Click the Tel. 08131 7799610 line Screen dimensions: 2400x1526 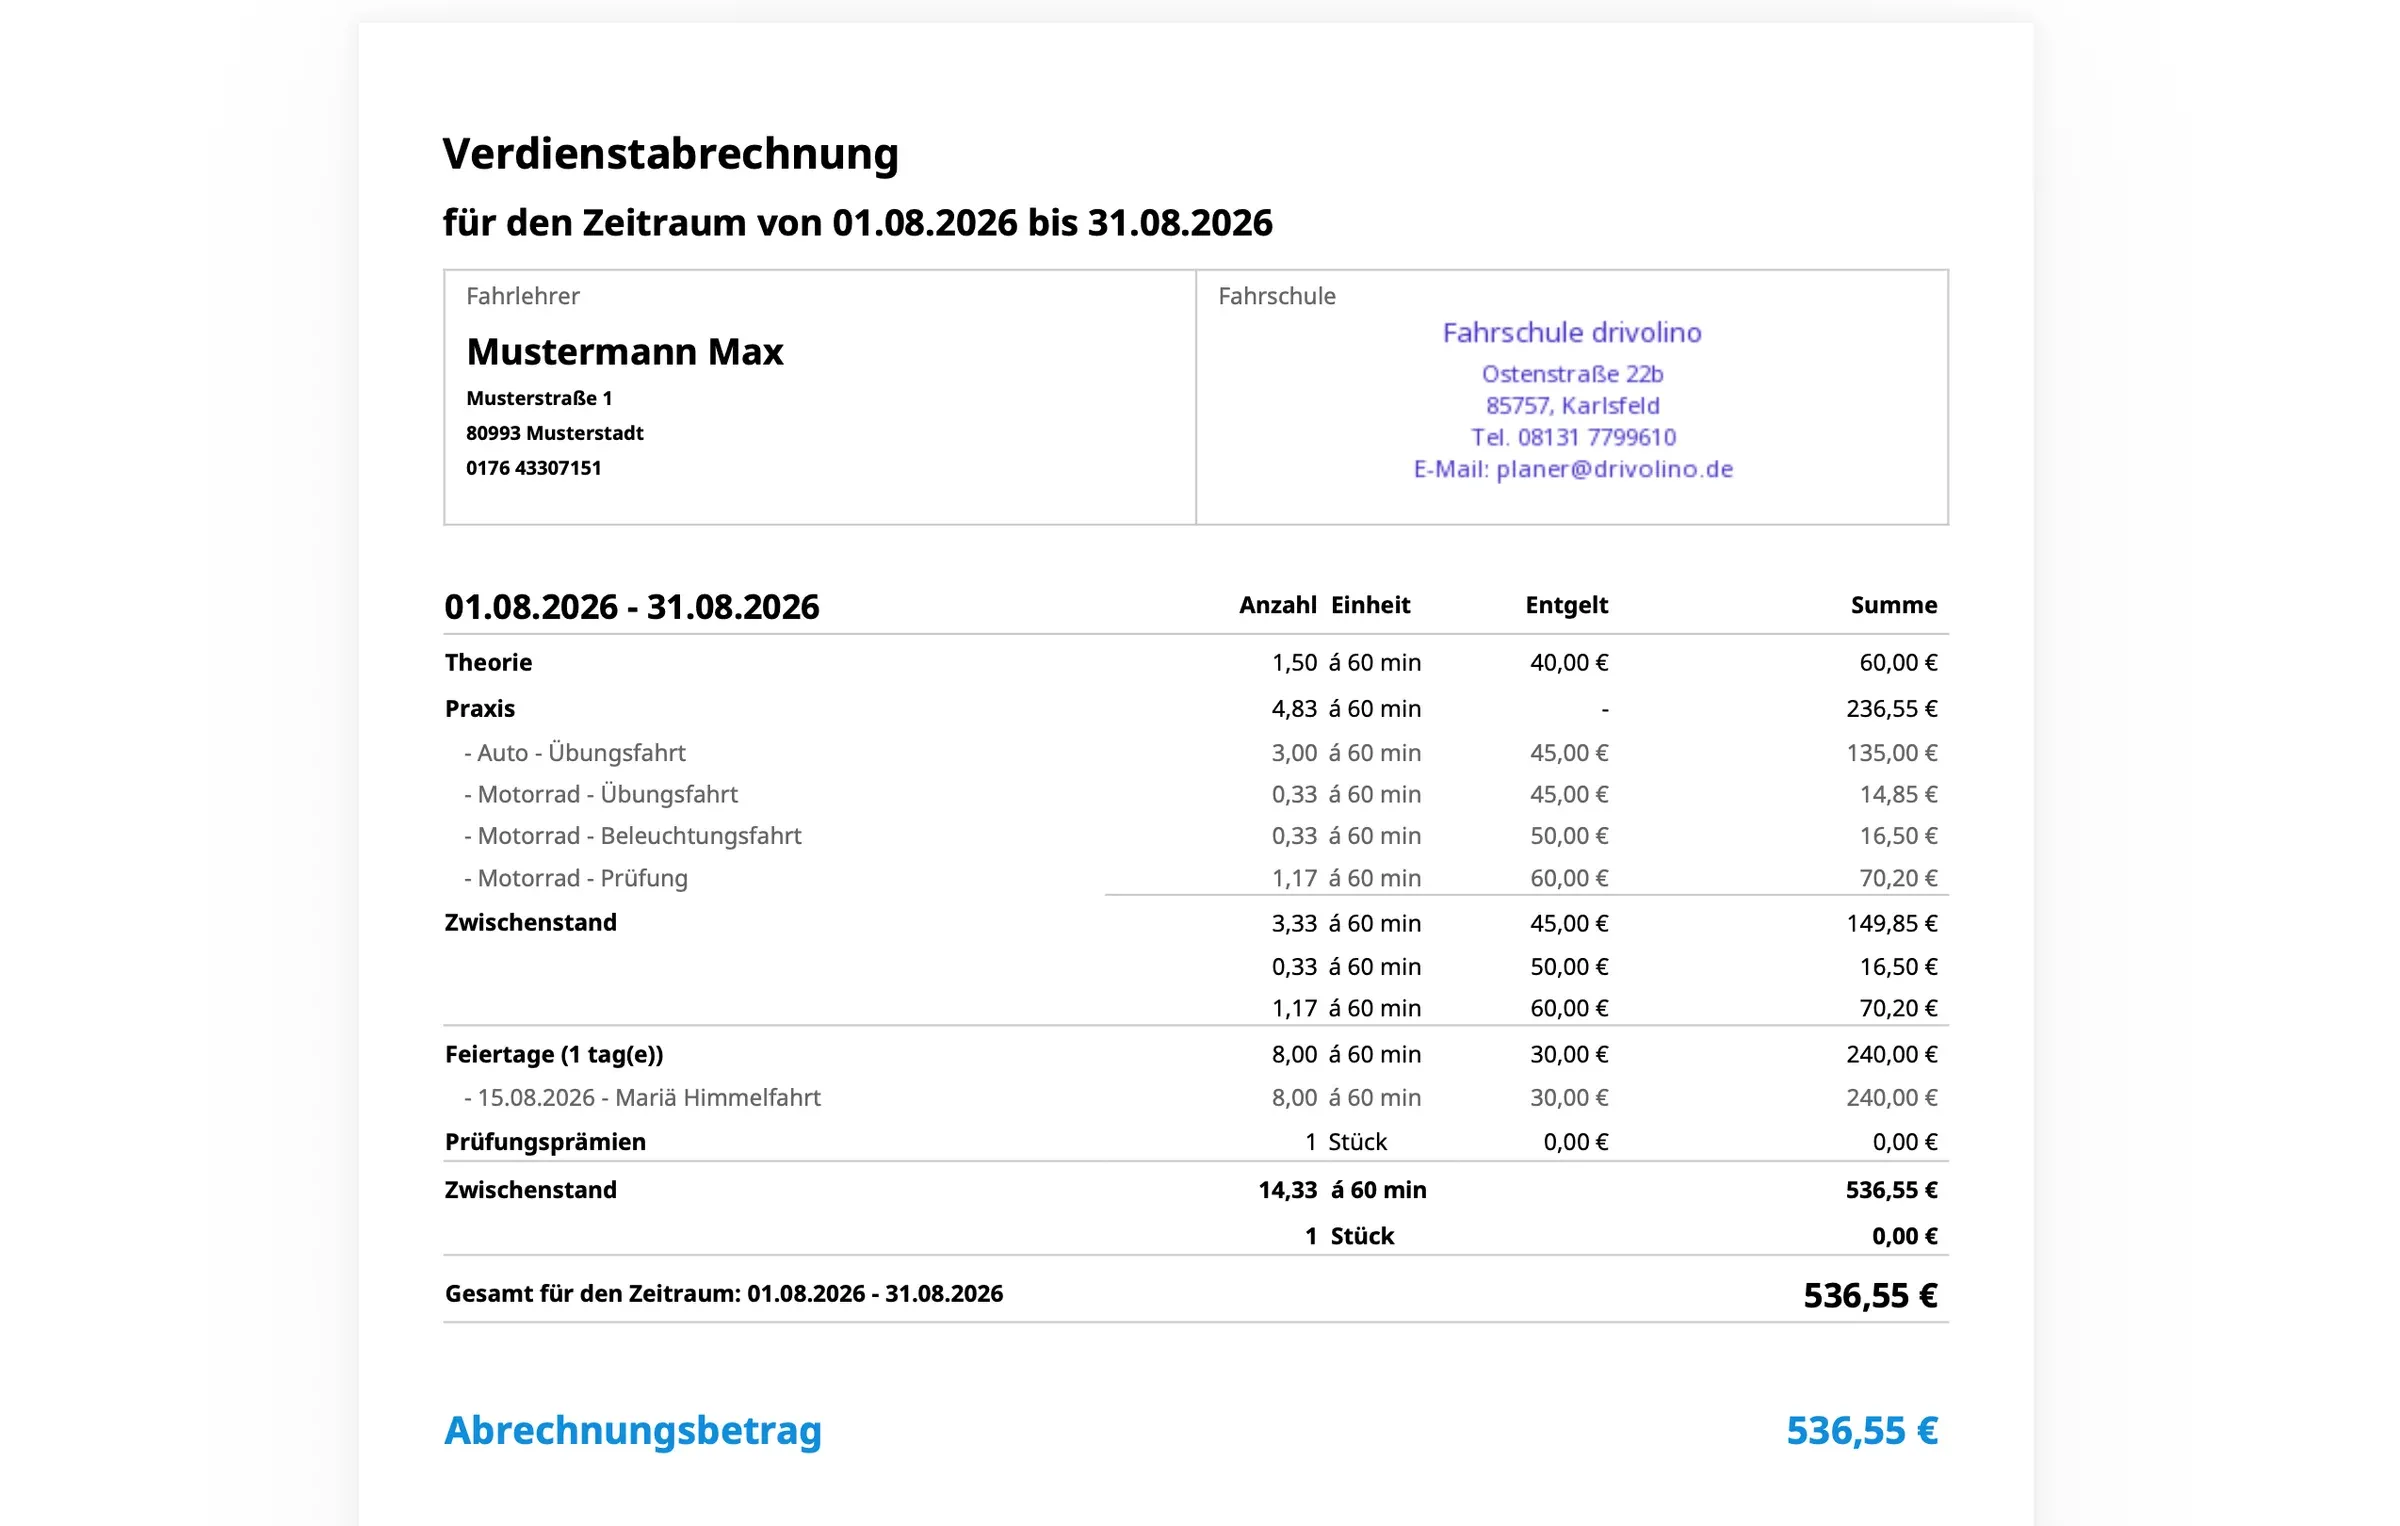1572,437
